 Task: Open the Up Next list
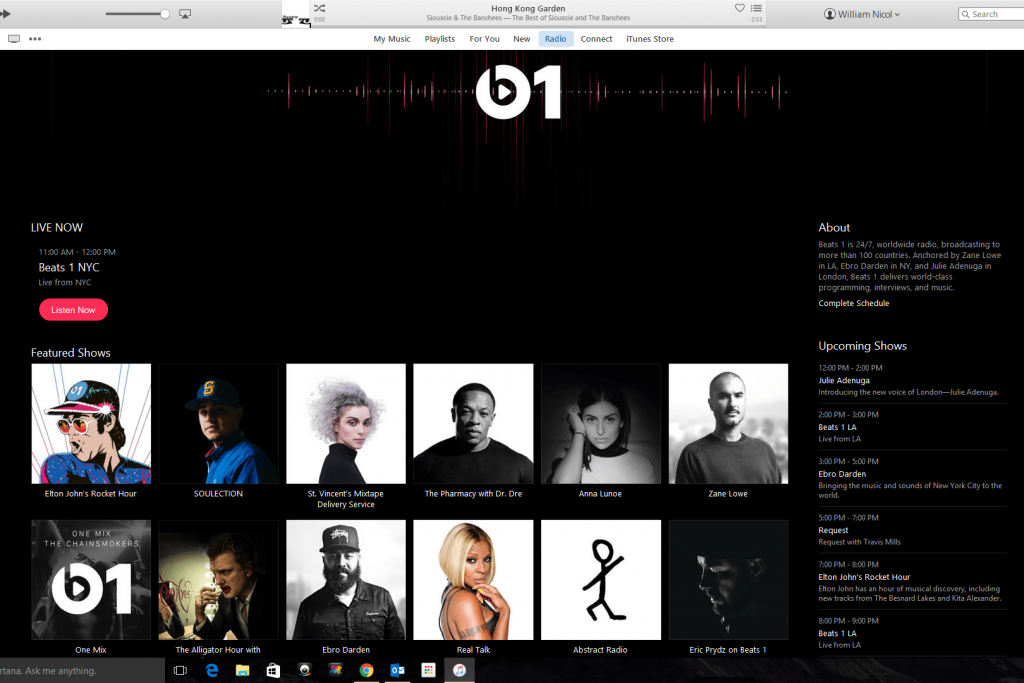pyautogui.click(x=756, y=8)
